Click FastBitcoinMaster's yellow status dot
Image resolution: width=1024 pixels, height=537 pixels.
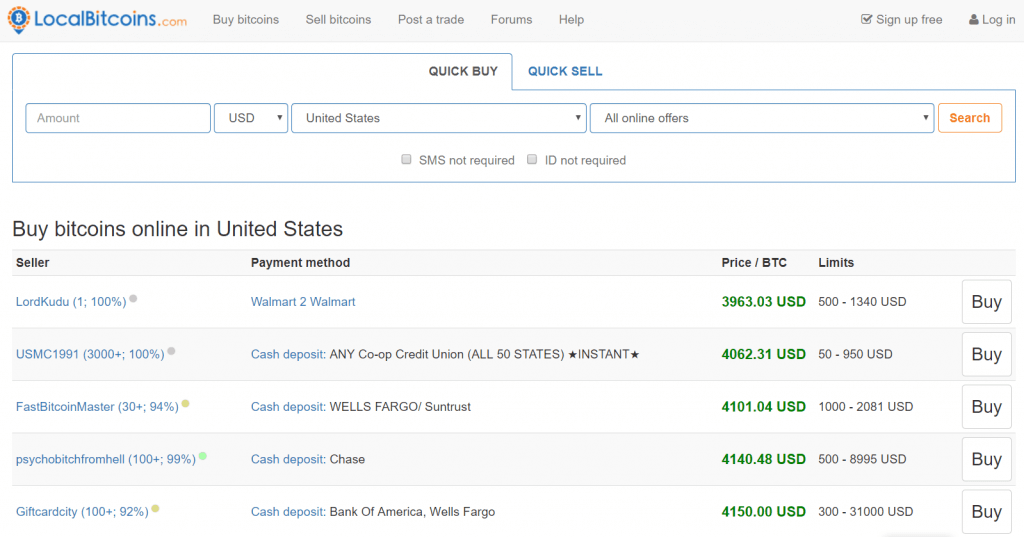click(x=185, y=404)
